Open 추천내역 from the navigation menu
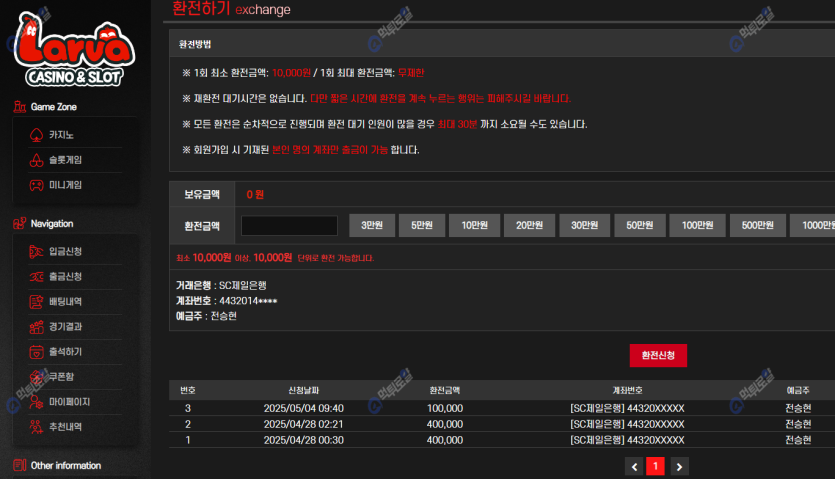Image resolution: width=835 pixels, height=479 pixels. pos(65,427)
